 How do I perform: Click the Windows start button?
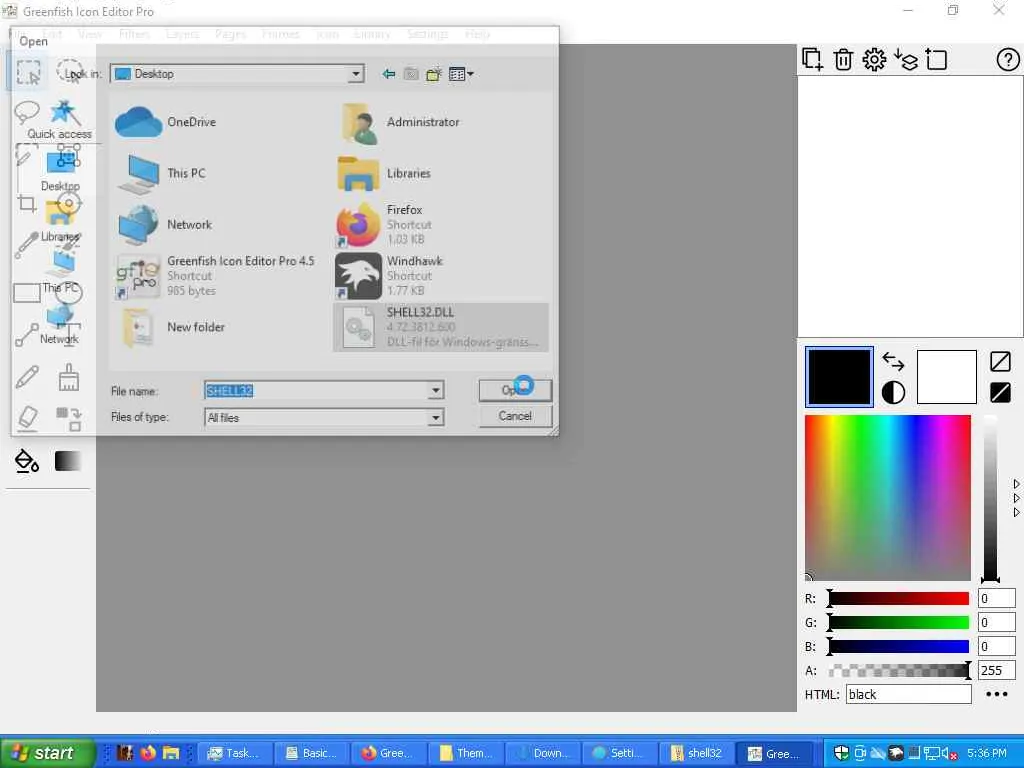pyautogui.click(x=46, y=753)
